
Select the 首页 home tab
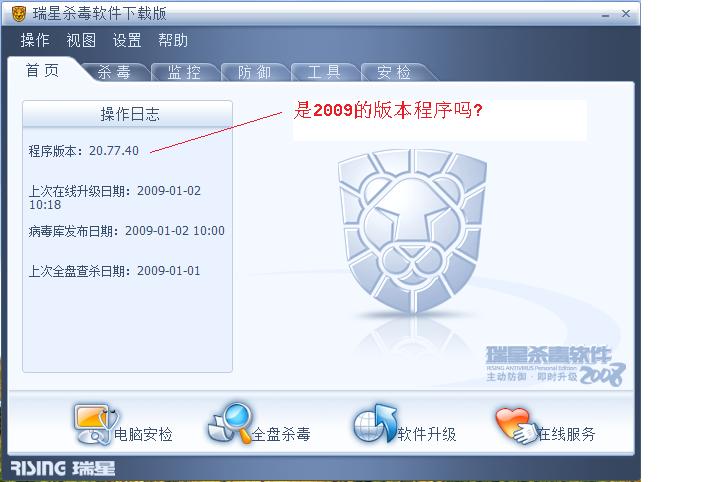click(x=43, y=70)
